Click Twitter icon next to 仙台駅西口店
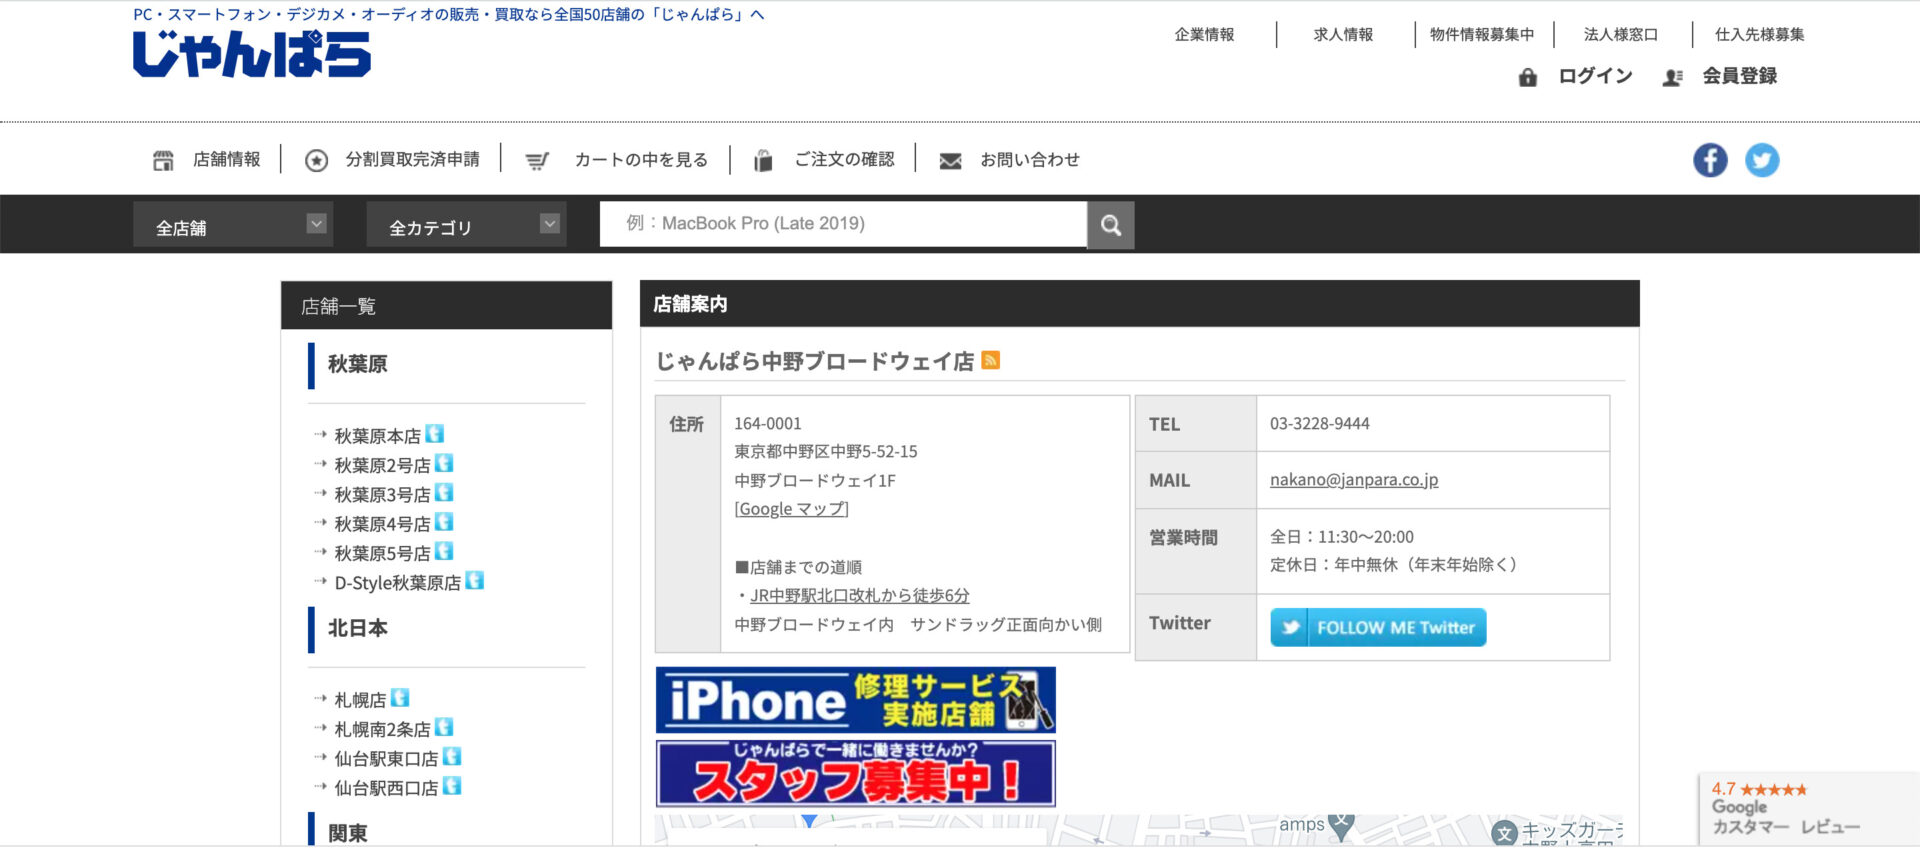Viewport: 1920px width, 848px height. point(452,786)
